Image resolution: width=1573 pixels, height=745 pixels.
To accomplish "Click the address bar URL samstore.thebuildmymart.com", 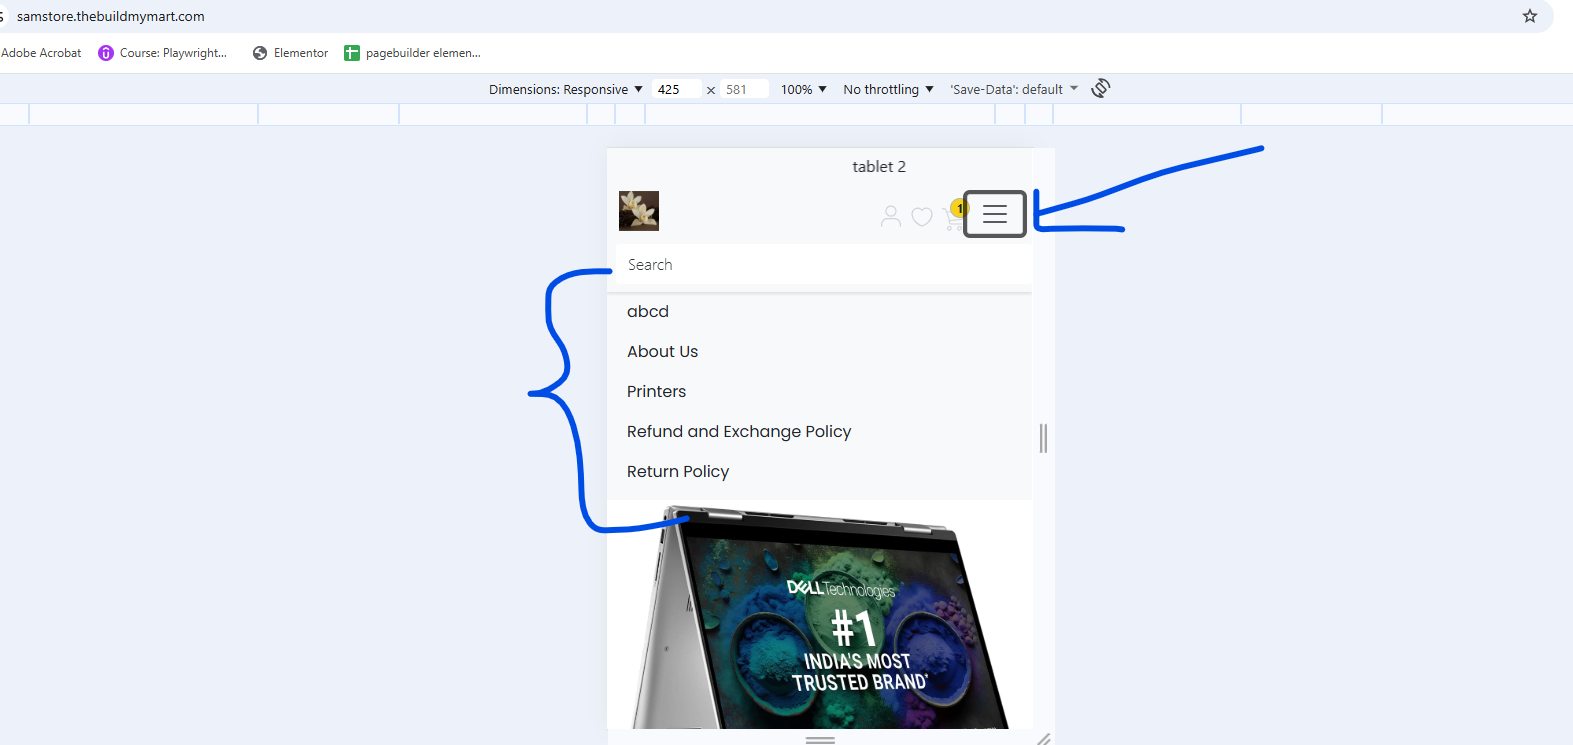I will pyautogui.click(x=111, y=16).
